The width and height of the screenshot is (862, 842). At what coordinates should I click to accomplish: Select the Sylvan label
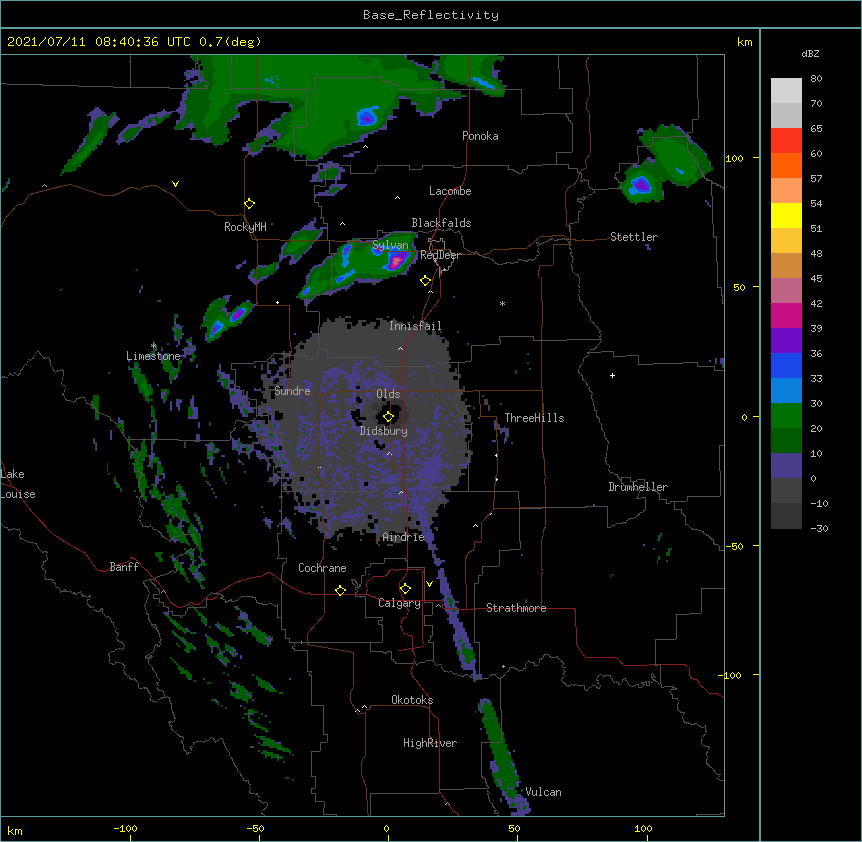click(x=390, y=245)
